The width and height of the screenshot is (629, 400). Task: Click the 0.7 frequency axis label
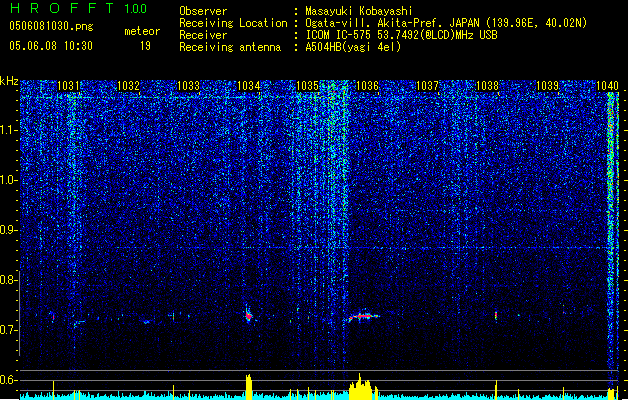click(7, 330)
